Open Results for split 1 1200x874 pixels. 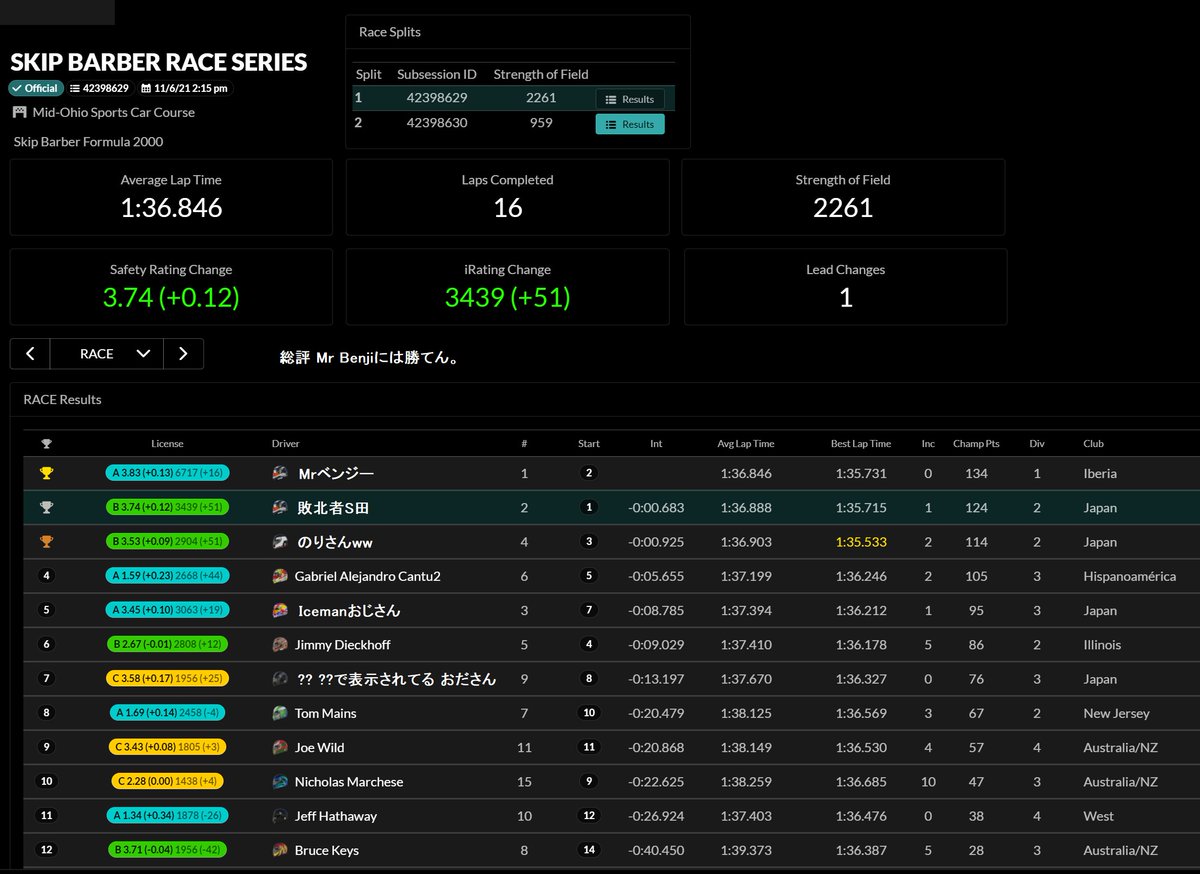(x=630, y=99)
